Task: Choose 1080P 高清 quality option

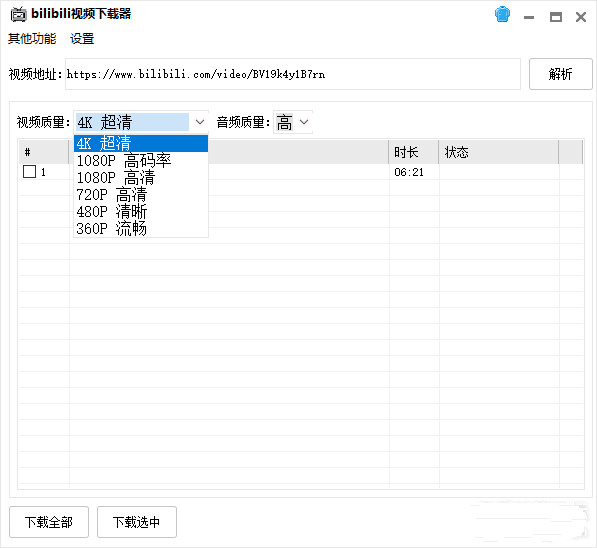Action: point(141,177)
